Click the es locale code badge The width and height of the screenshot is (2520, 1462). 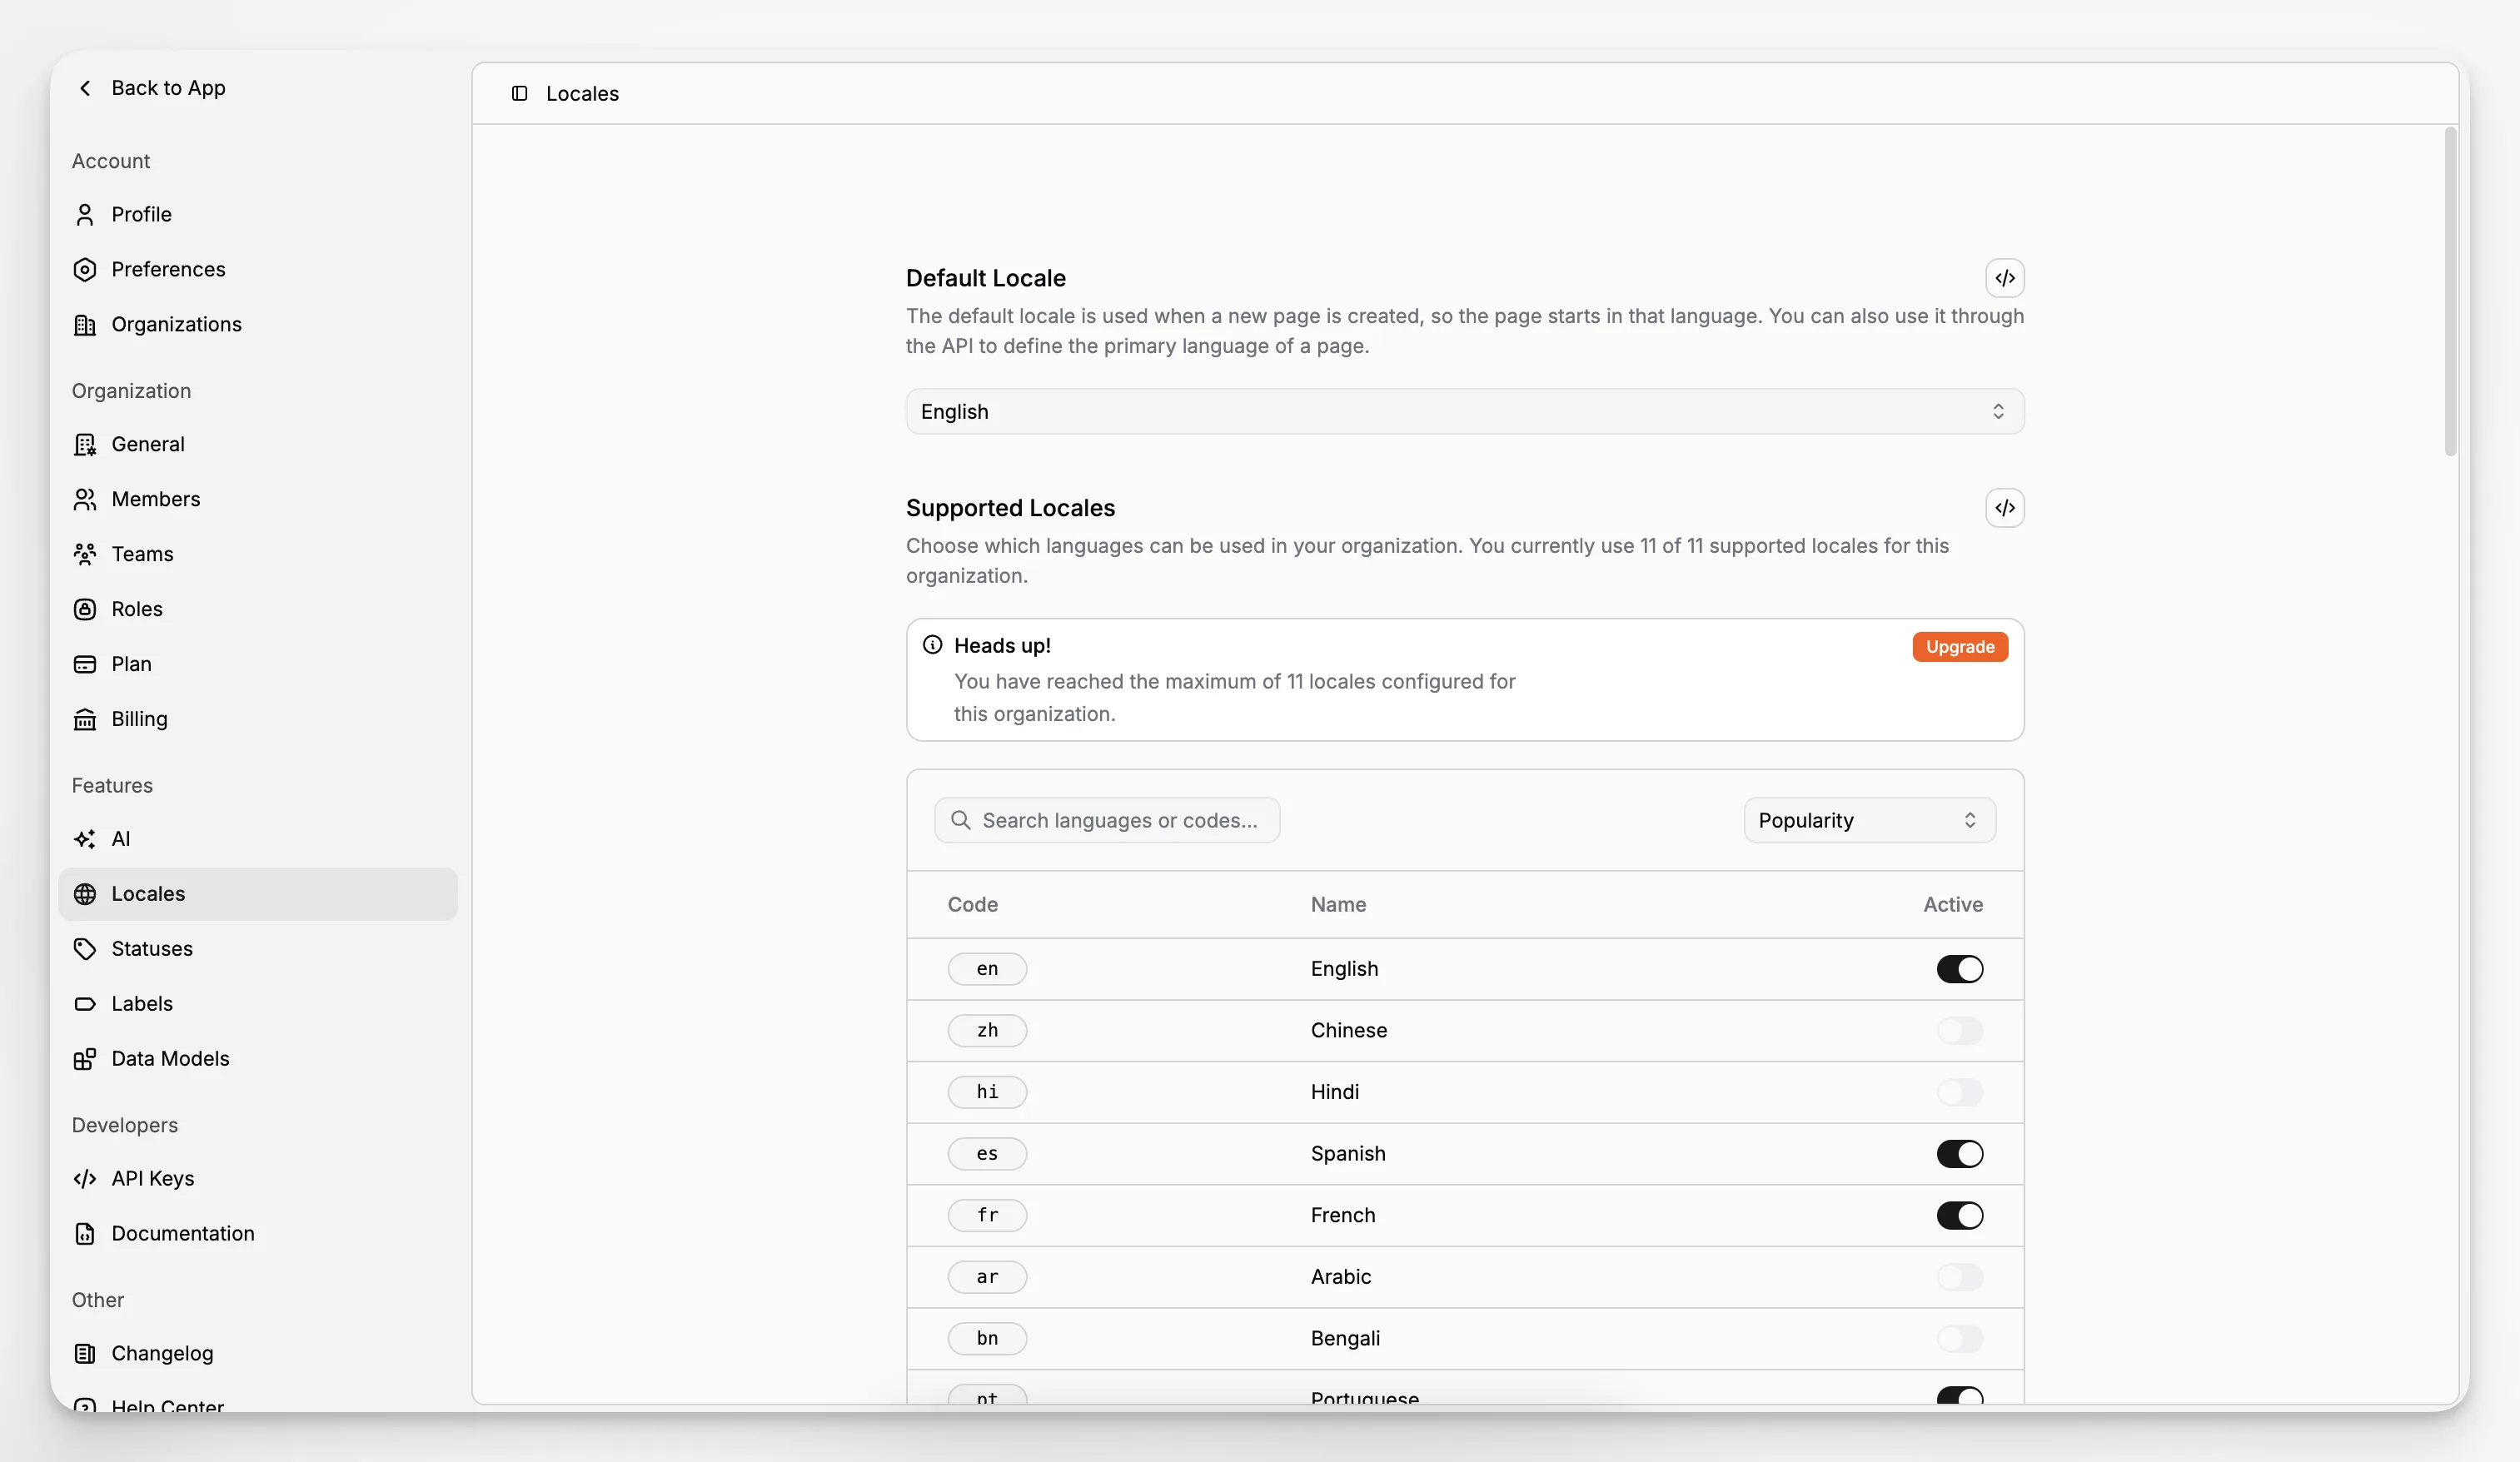(x=987, y=1155)
